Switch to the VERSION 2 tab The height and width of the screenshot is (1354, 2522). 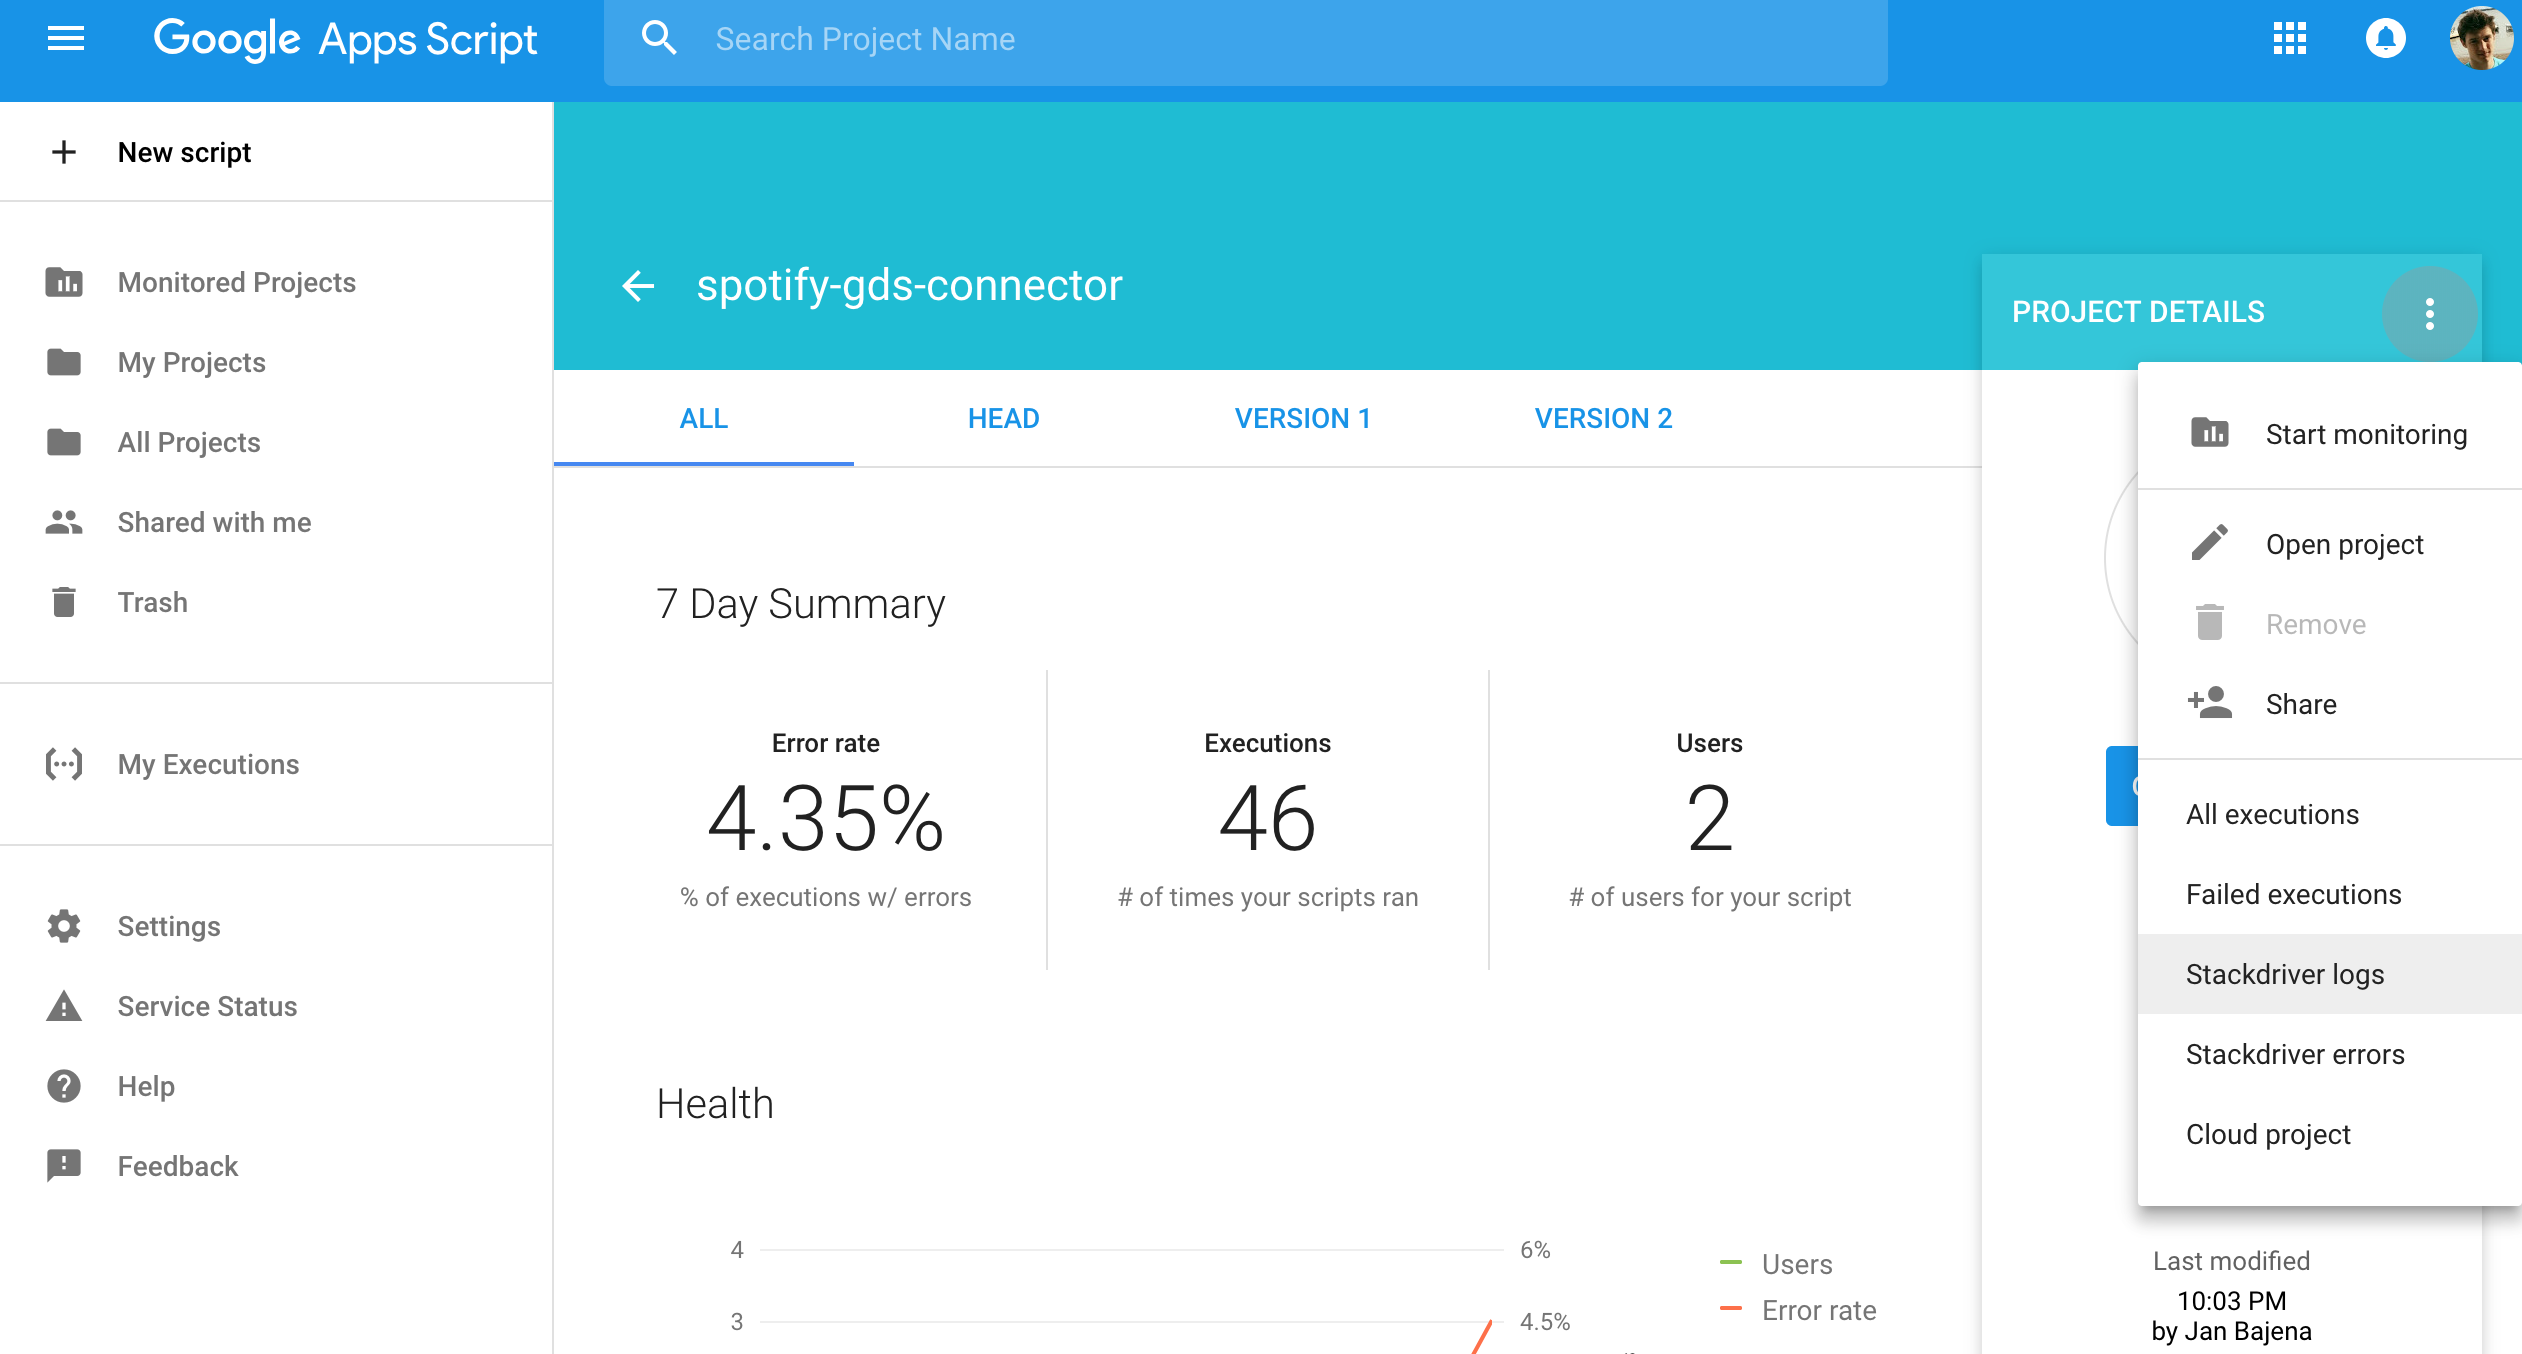[x=1604, y=418]
